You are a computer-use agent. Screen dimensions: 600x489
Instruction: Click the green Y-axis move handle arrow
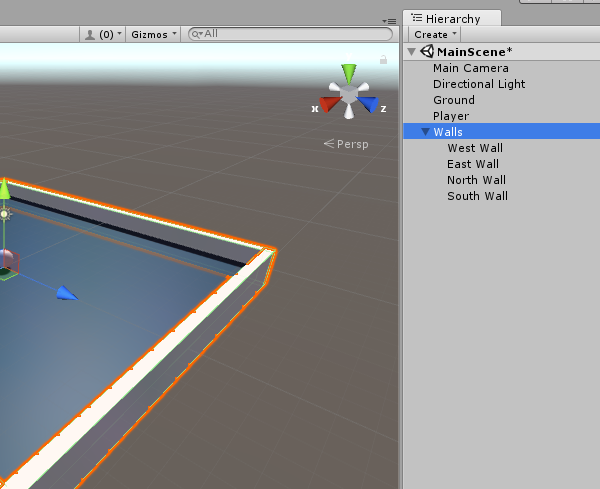pos(4,189)
